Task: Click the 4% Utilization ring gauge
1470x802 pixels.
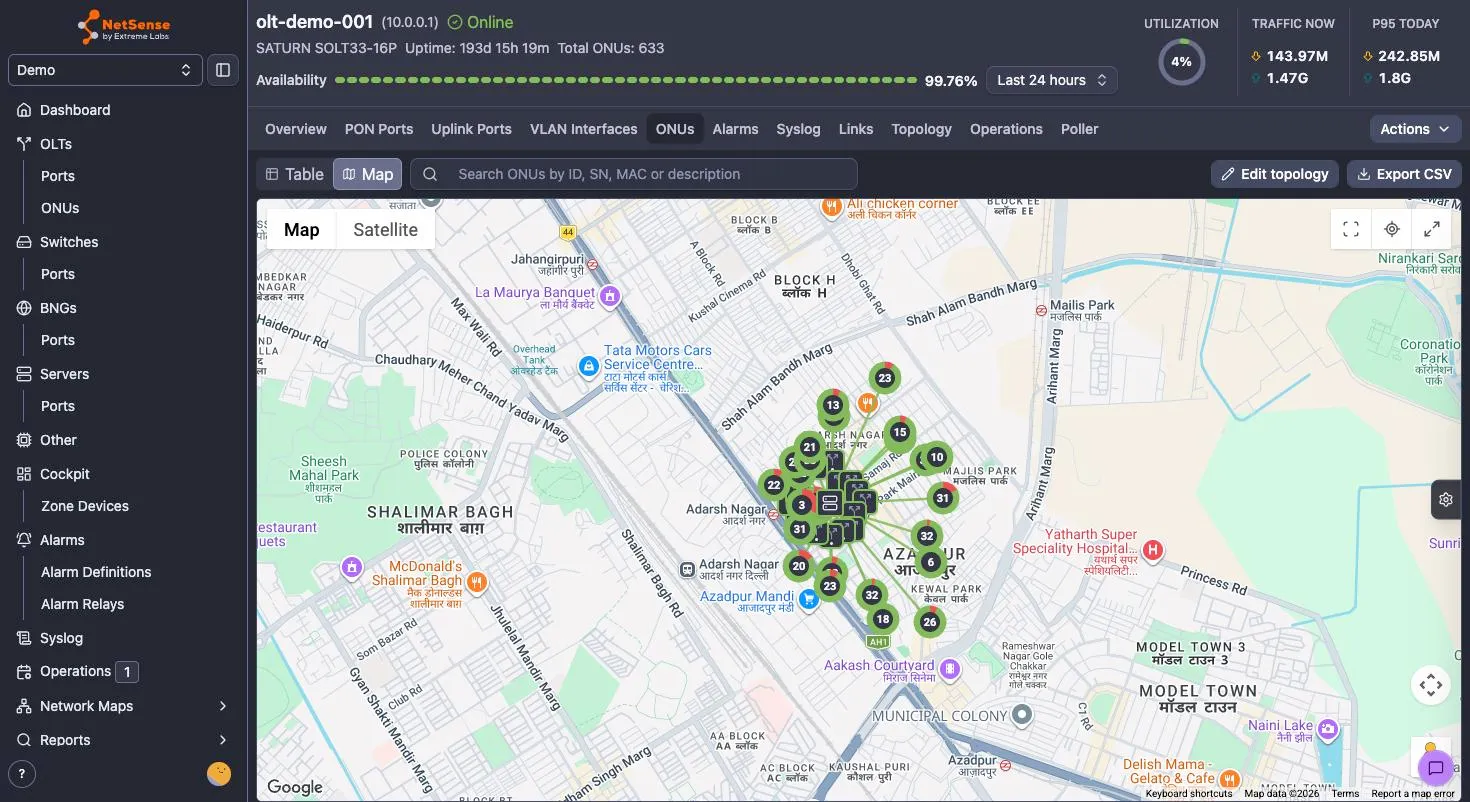Action: point(1181,62)
